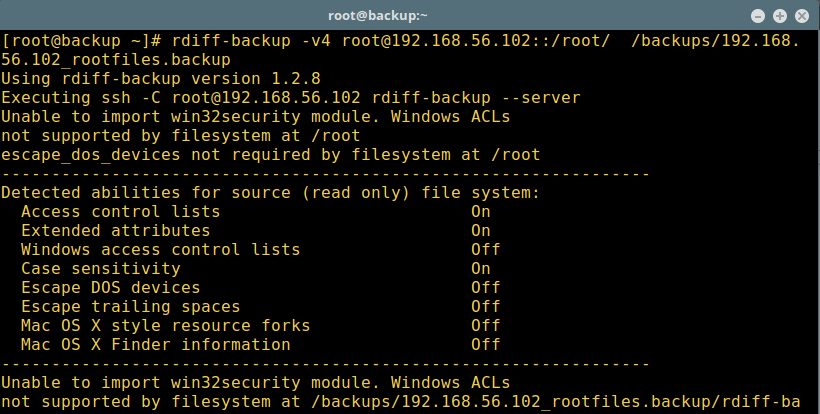Image resolution: width=820 pixels, height=414 pixels.
Task: Click the dashed separator above 'Detected abilities'
Action: tap(325, 174)
